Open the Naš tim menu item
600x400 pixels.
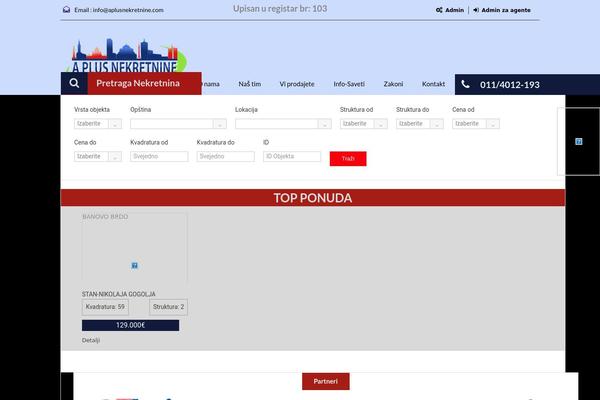coord(249,84)
